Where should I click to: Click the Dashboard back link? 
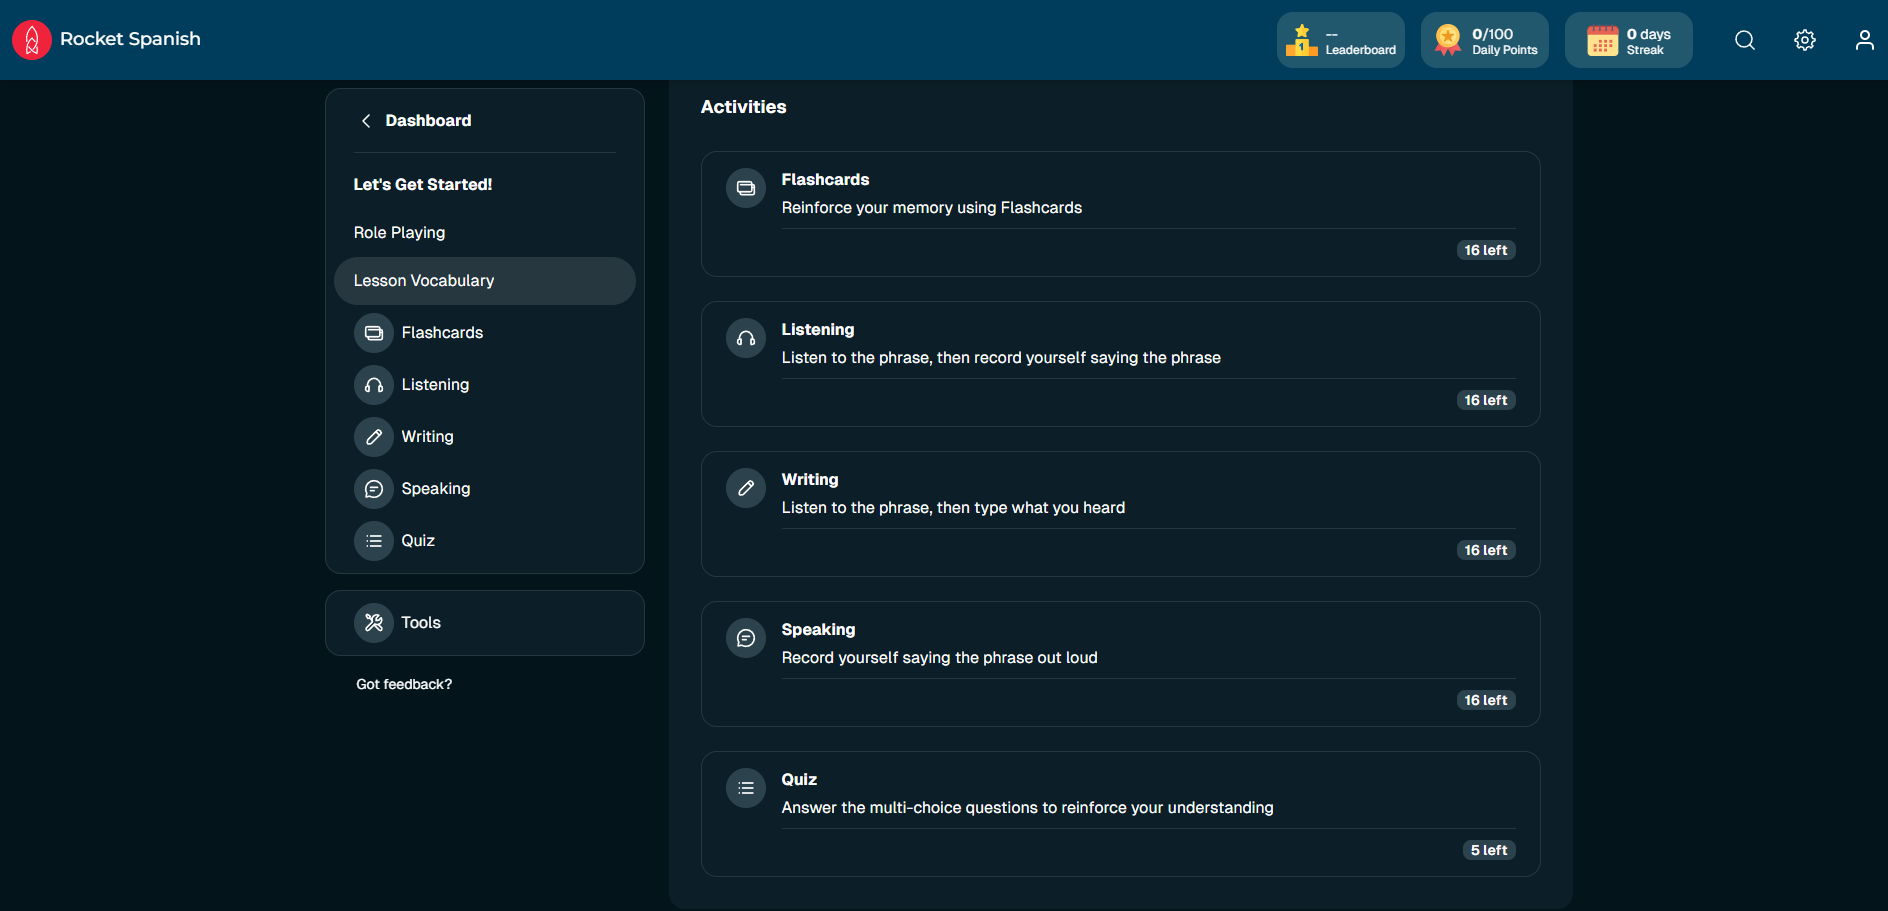pos(428,121)
